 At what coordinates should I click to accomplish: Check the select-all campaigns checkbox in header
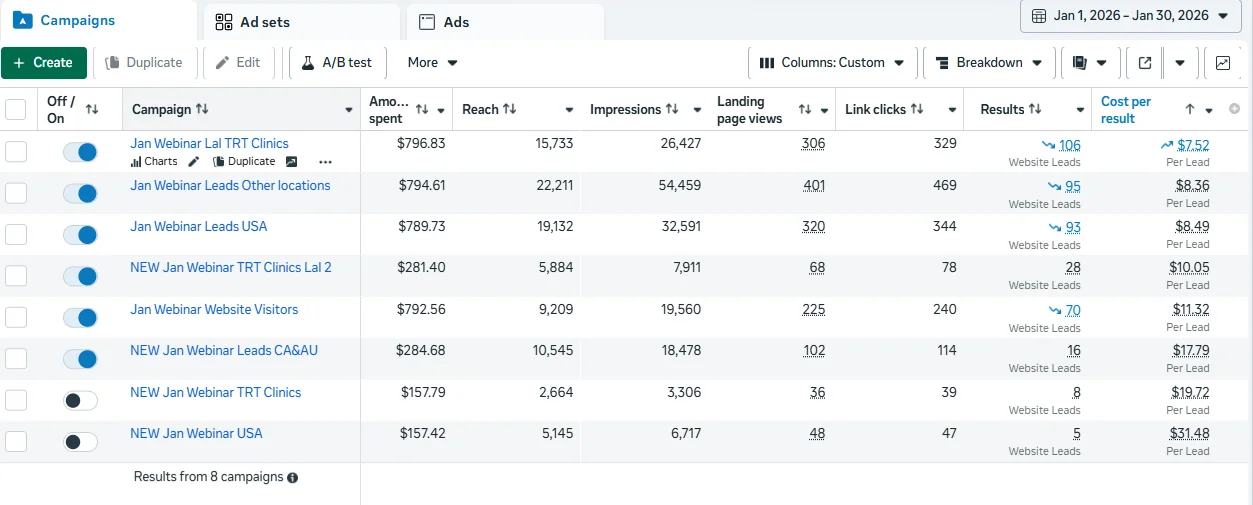tap(16, 109)
